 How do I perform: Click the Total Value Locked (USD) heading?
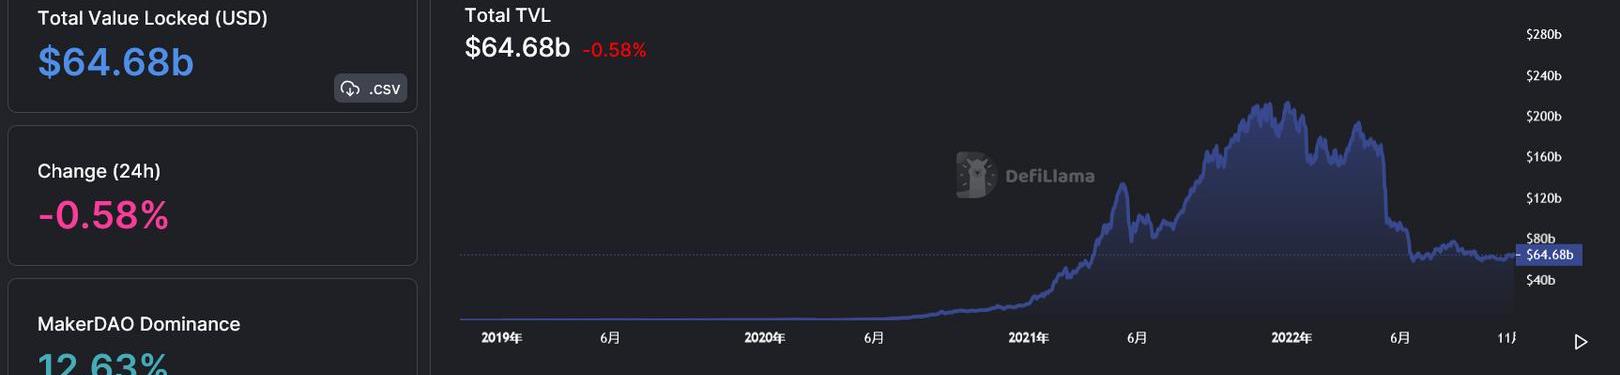152,18
